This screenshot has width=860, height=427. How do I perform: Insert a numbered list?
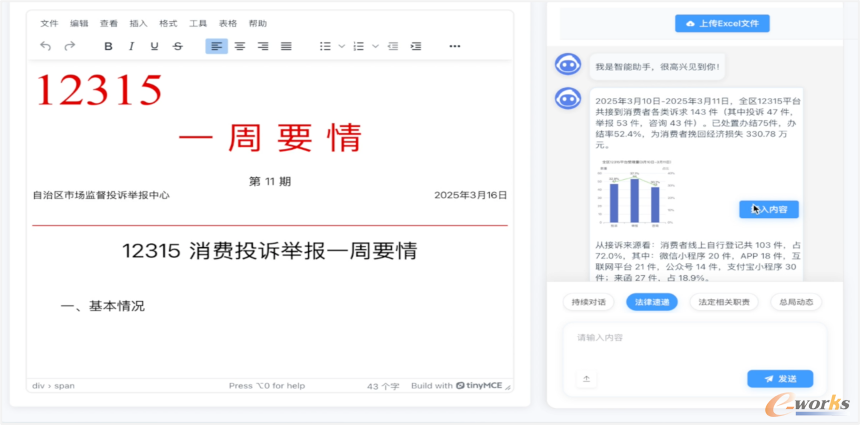(359, 46)
